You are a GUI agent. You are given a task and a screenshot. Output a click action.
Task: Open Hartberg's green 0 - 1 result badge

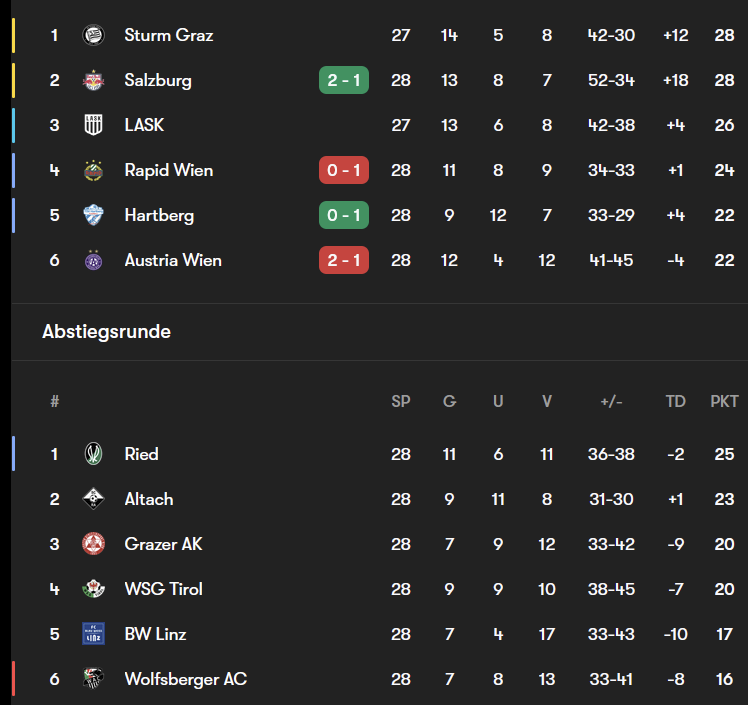point(344,215)
